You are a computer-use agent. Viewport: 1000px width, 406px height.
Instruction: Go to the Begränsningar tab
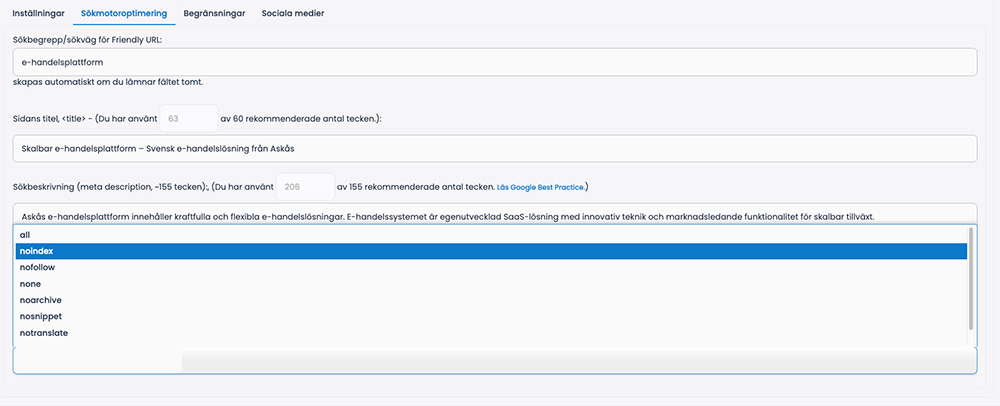pos(214,13)
